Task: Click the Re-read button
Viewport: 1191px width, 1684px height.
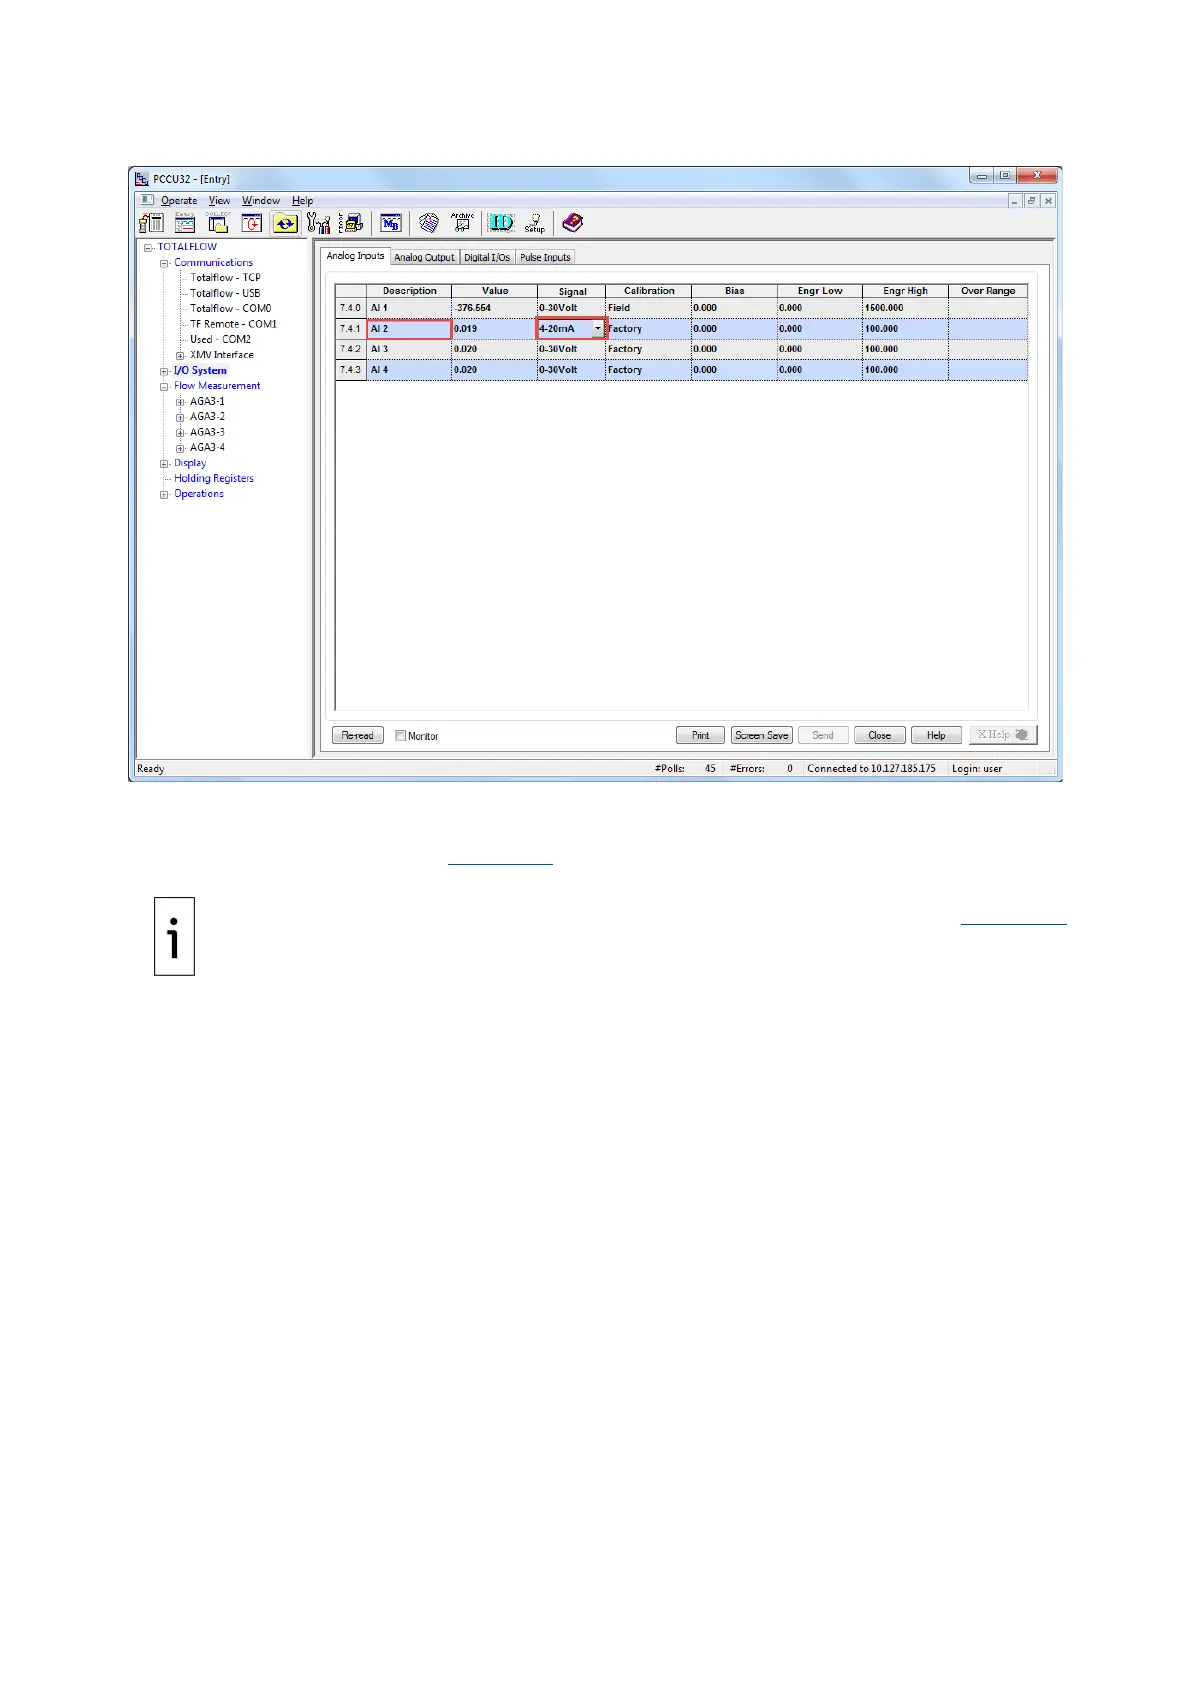Action: pos(358,736)
